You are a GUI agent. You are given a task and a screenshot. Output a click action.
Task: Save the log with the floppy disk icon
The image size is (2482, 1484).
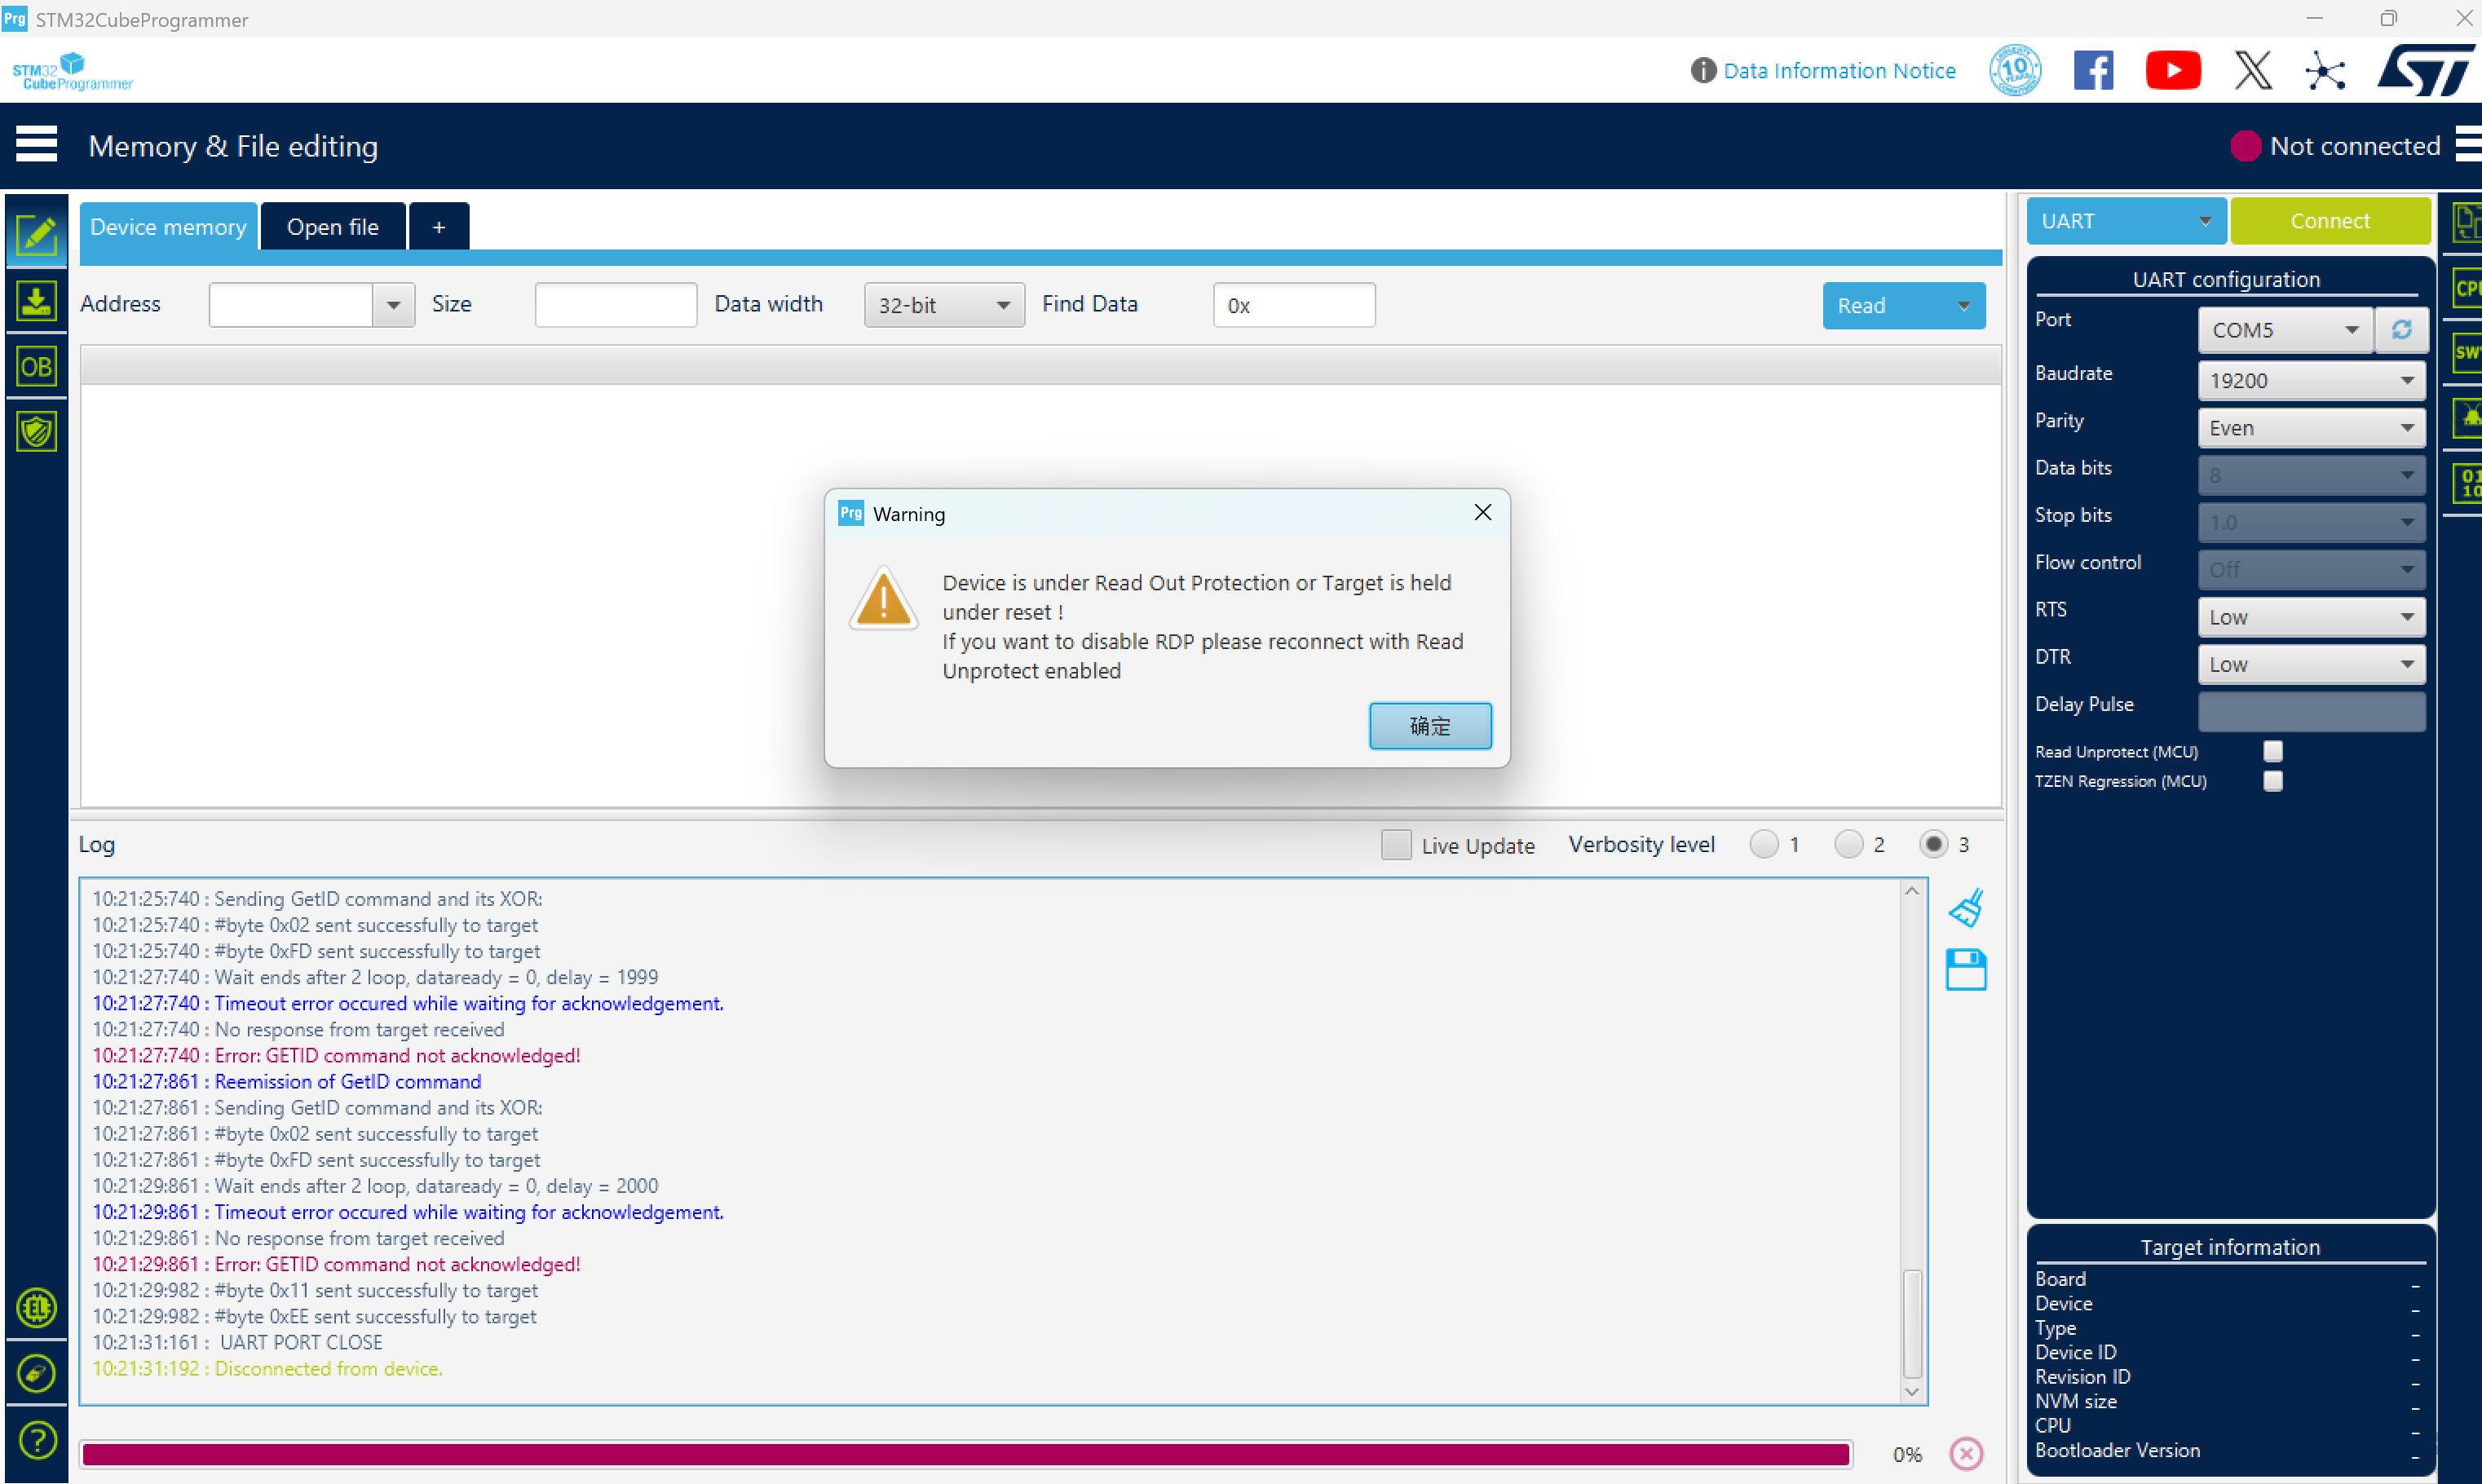(x=1966, y=970)
